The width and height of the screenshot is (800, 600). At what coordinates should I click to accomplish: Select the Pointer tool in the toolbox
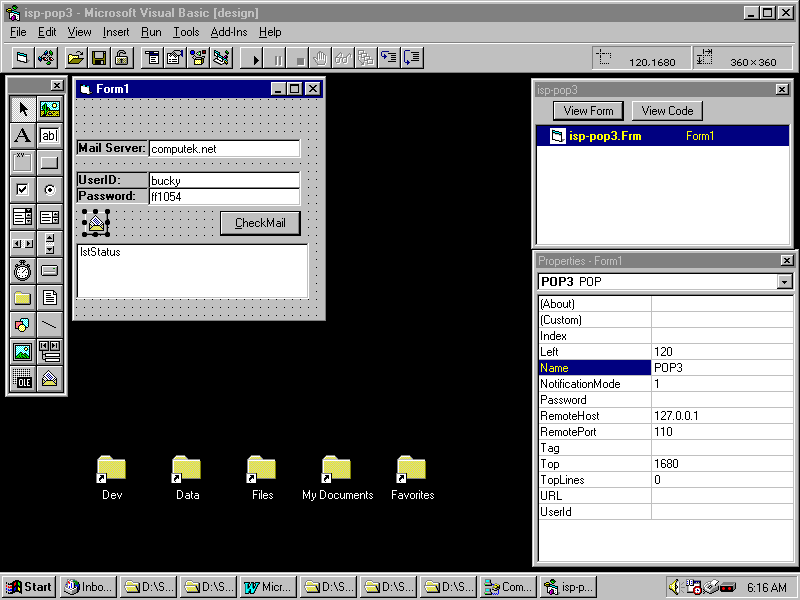click(x=22, y=109)
